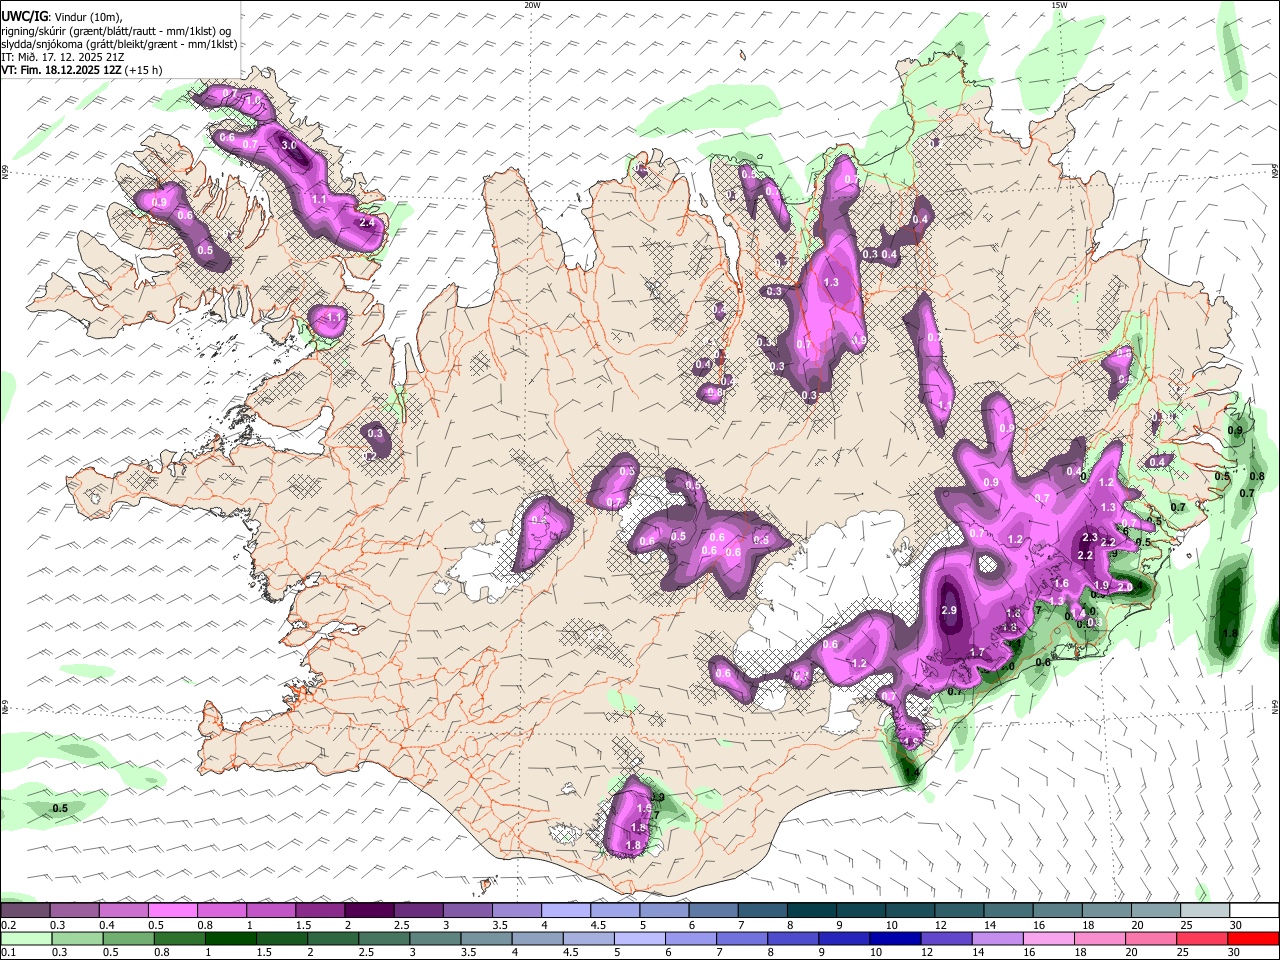Screen dimensions: 1280x960
Task: Select lower legend blue swatch labeled 9
Action: [x=844, y=938]
